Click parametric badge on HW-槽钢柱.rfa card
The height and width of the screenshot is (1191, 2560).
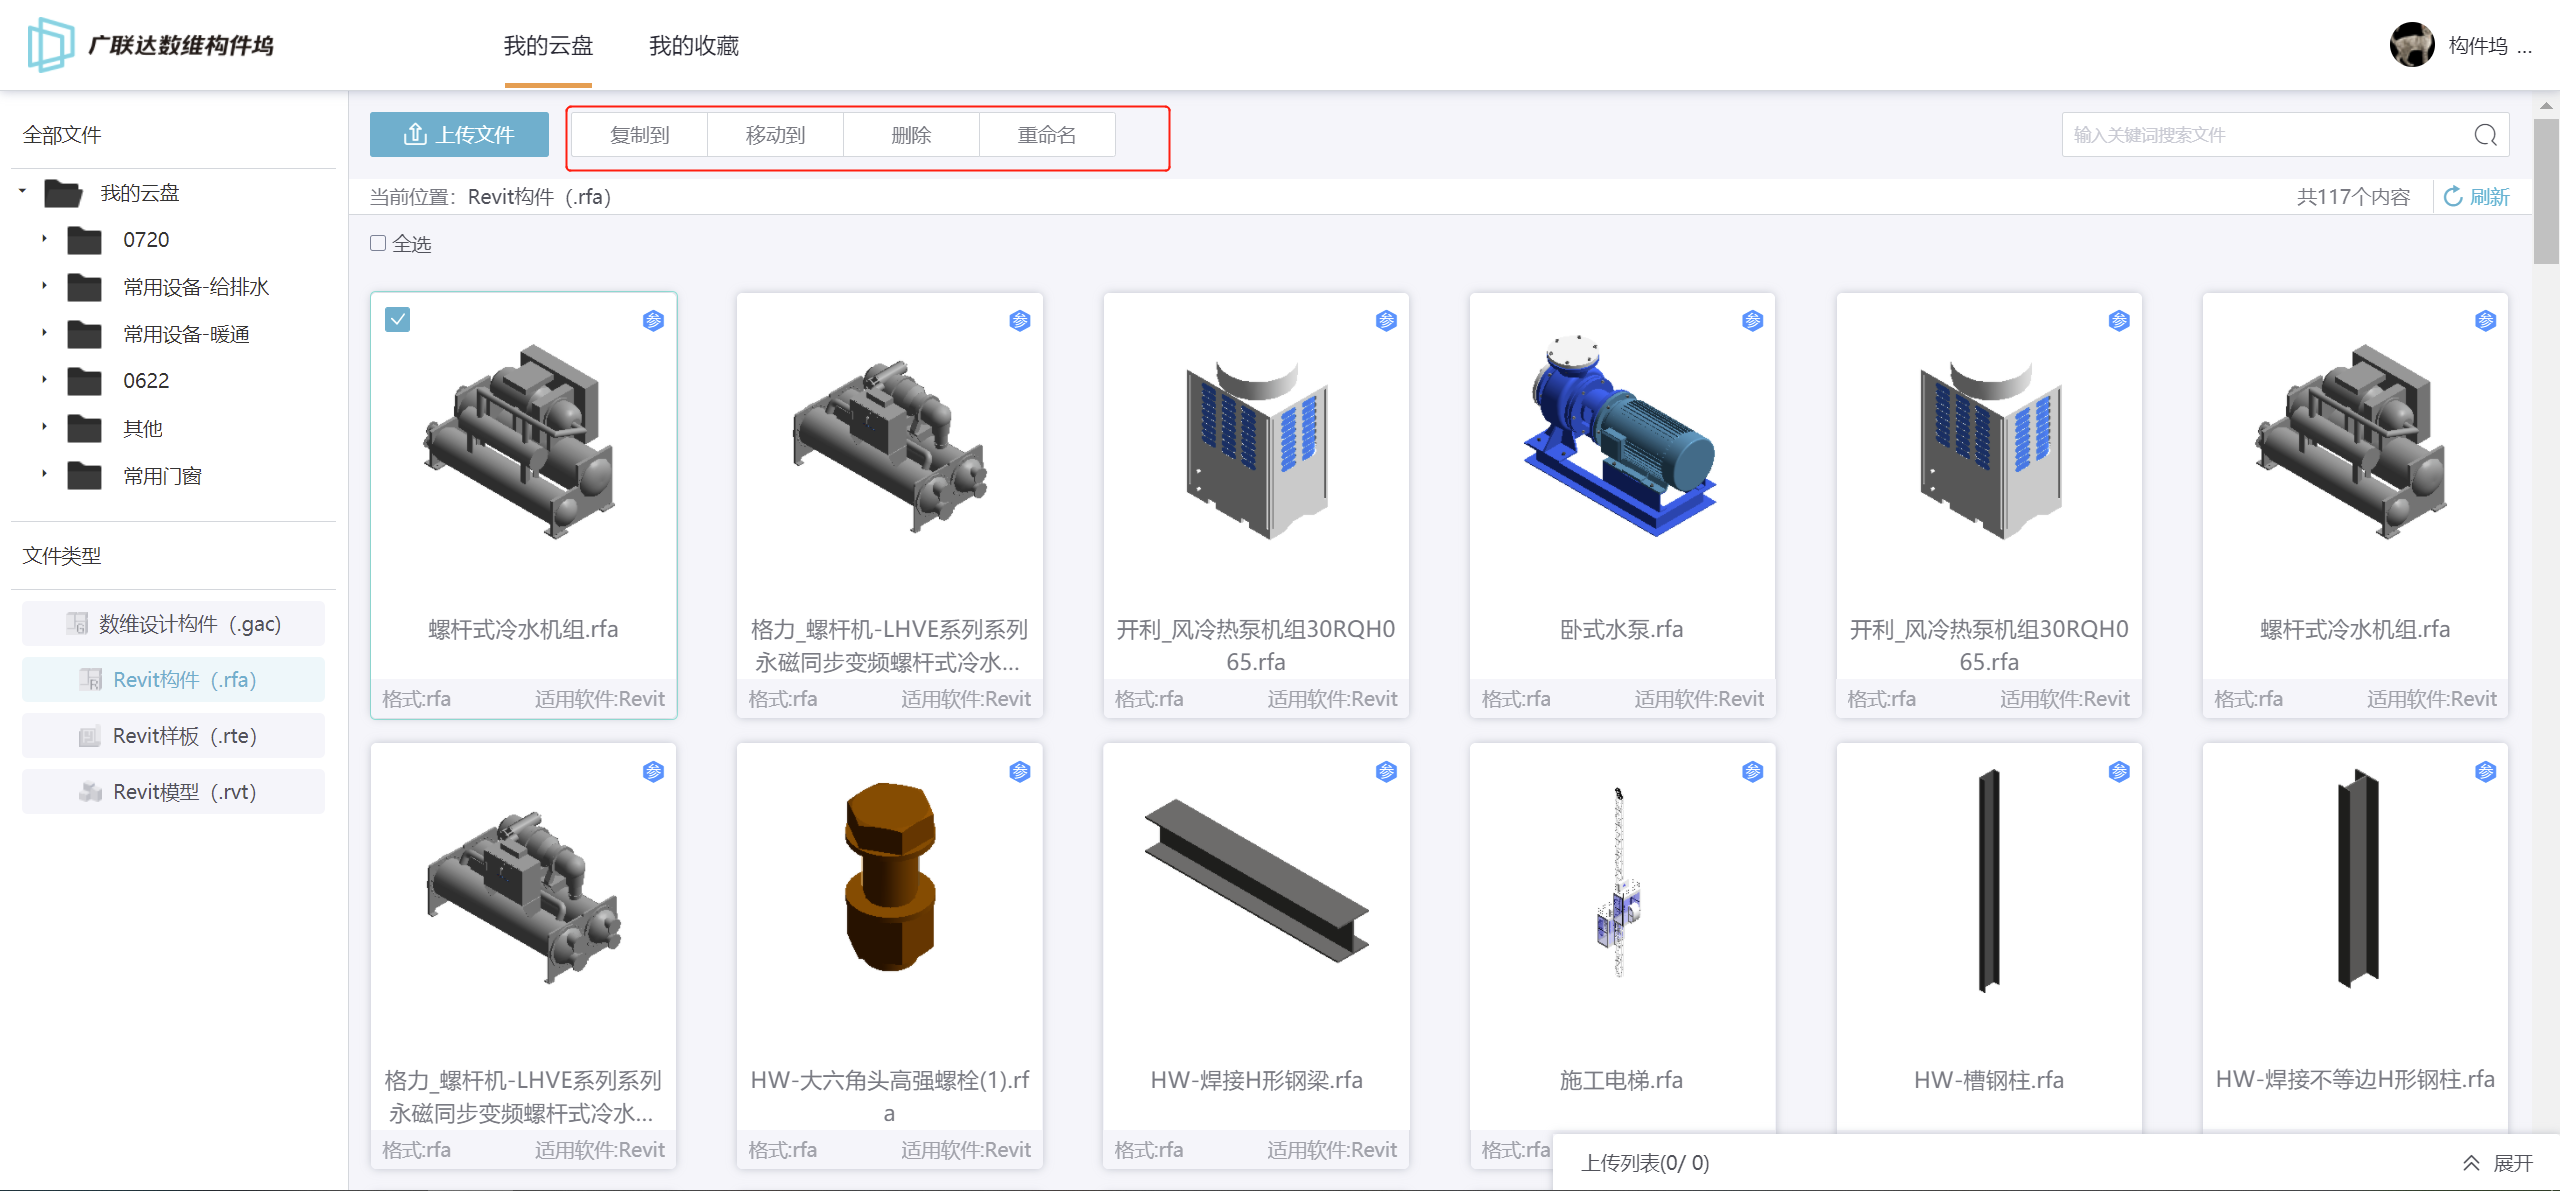2119,771
